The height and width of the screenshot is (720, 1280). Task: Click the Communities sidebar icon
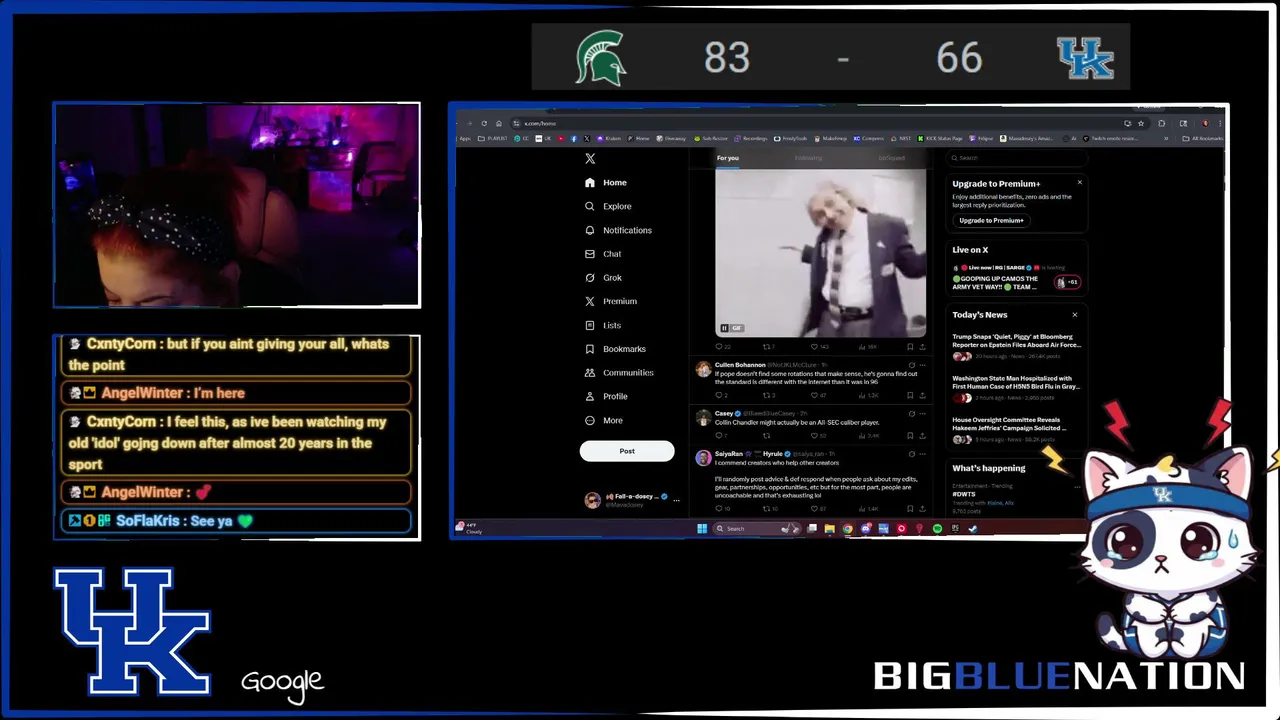590,373
